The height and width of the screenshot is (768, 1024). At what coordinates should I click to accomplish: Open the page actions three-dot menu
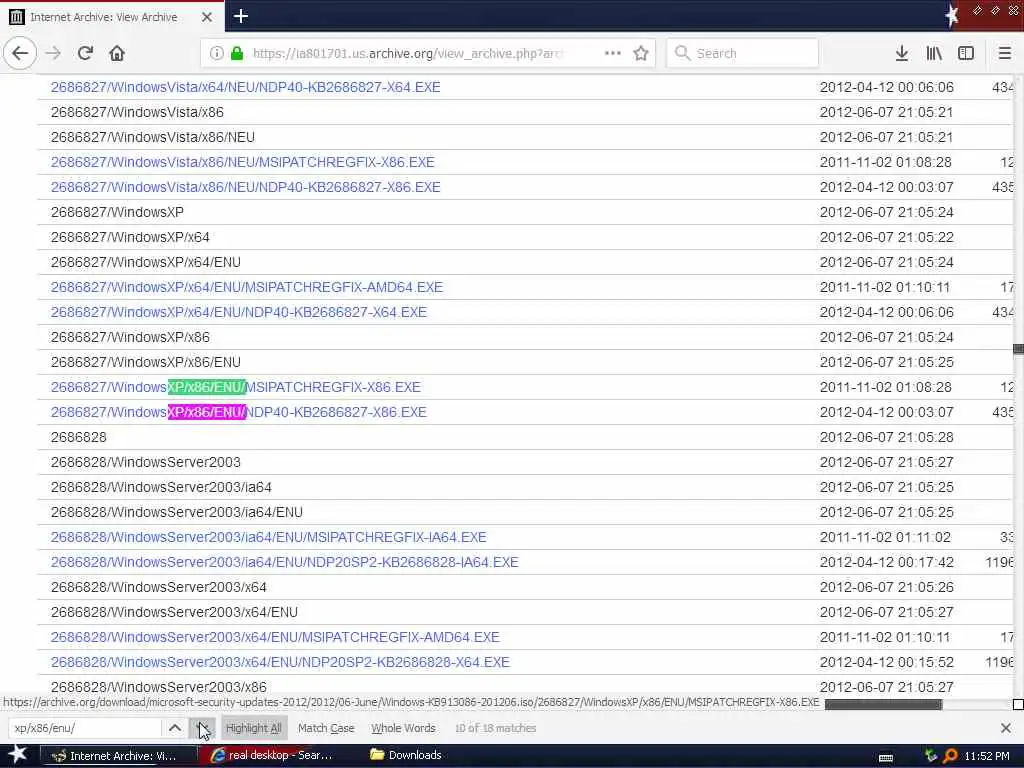613,53
